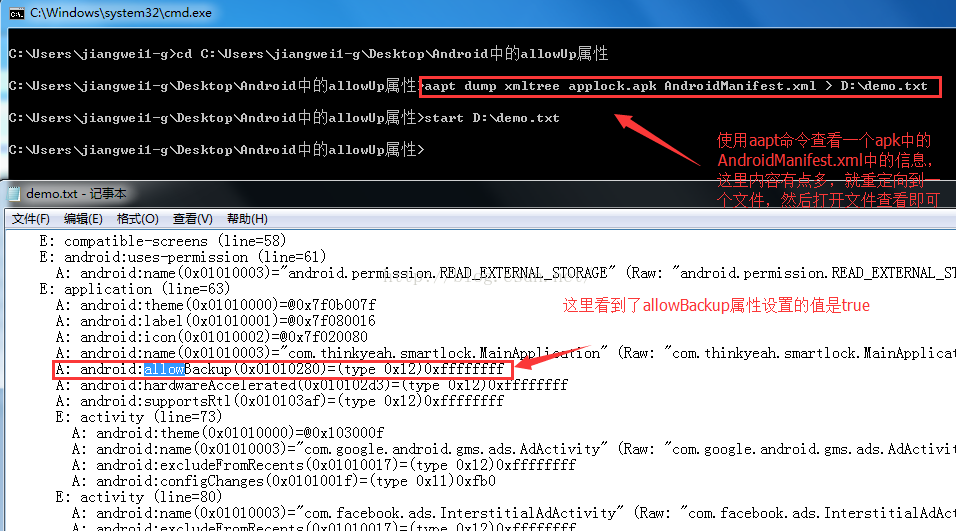
Task: Click the 'android:label(0x01010001)=@0x7f080016' line
Action: [x=215, y=320]
